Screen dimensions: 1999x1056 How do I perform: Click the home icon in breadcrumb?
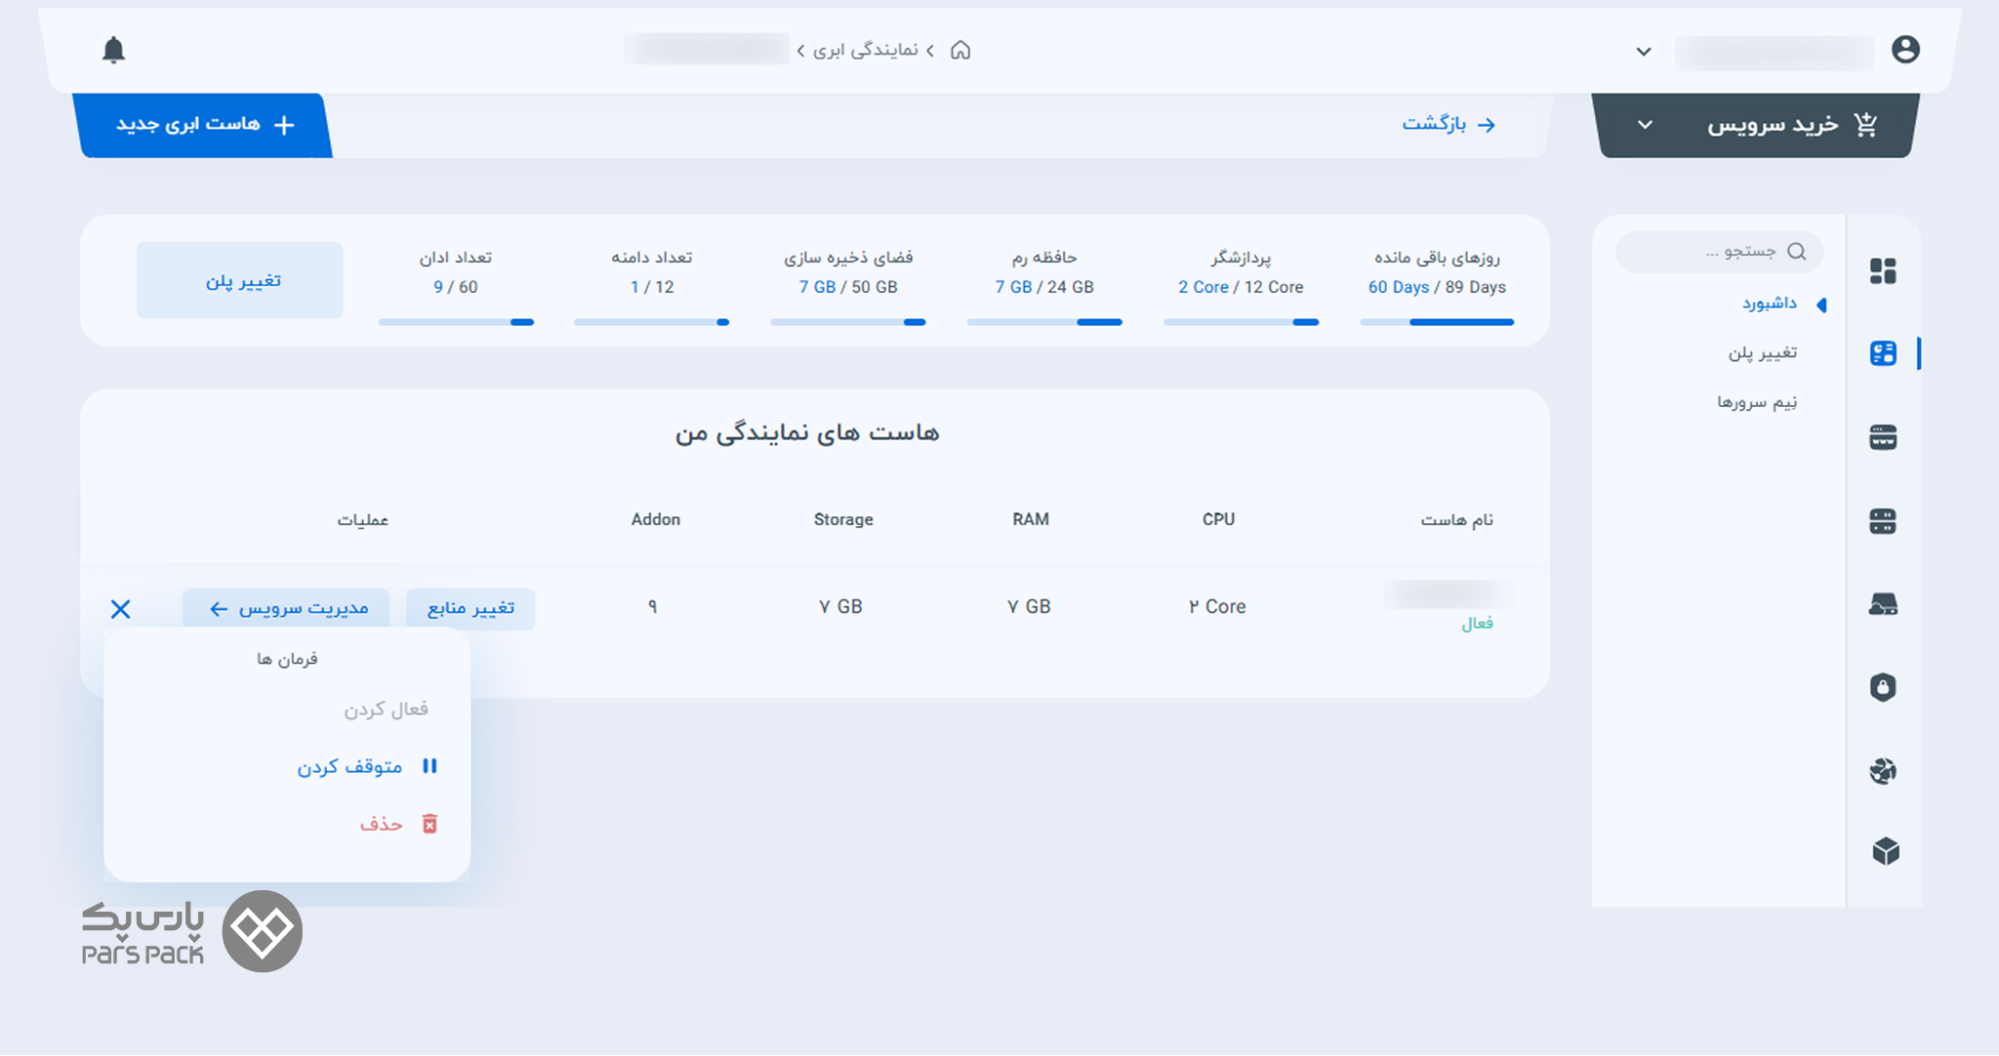point(960,50)
